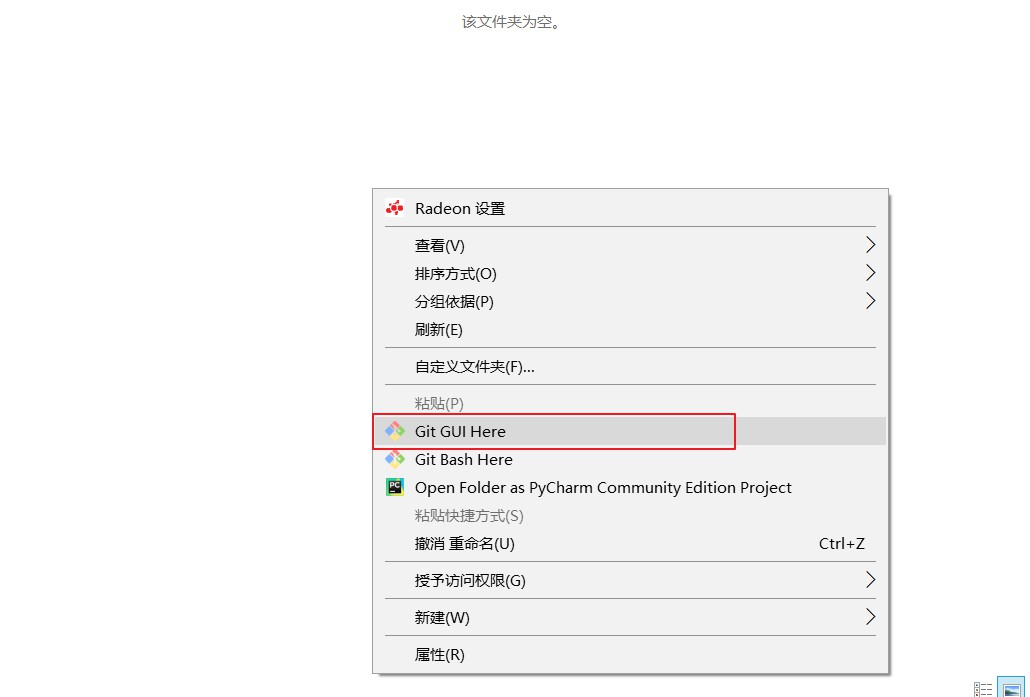The height and width of the screenshot is (697, 1030).
Task: Launch Git Bash Here text label
Action: pos(464,460)
